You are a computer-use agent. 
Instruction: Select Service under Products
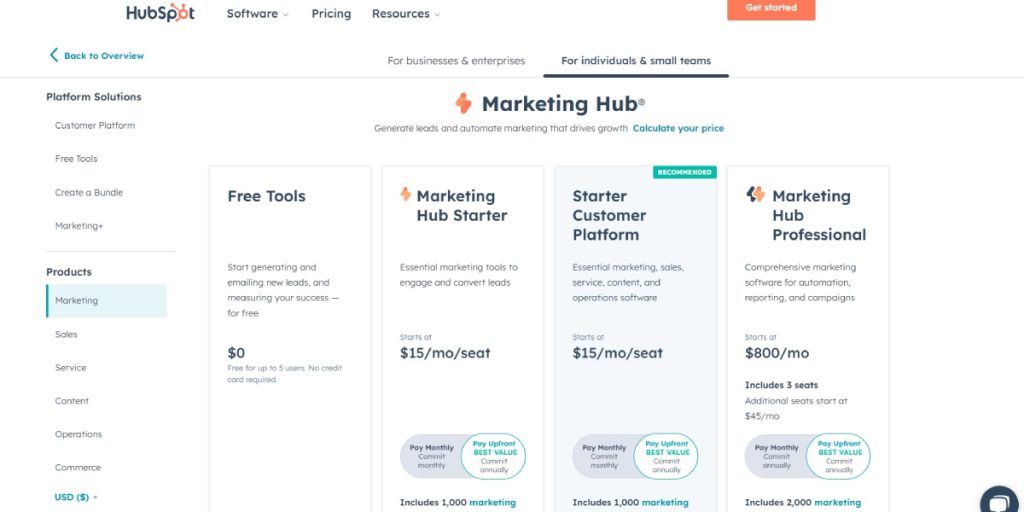tap(71, 368)
